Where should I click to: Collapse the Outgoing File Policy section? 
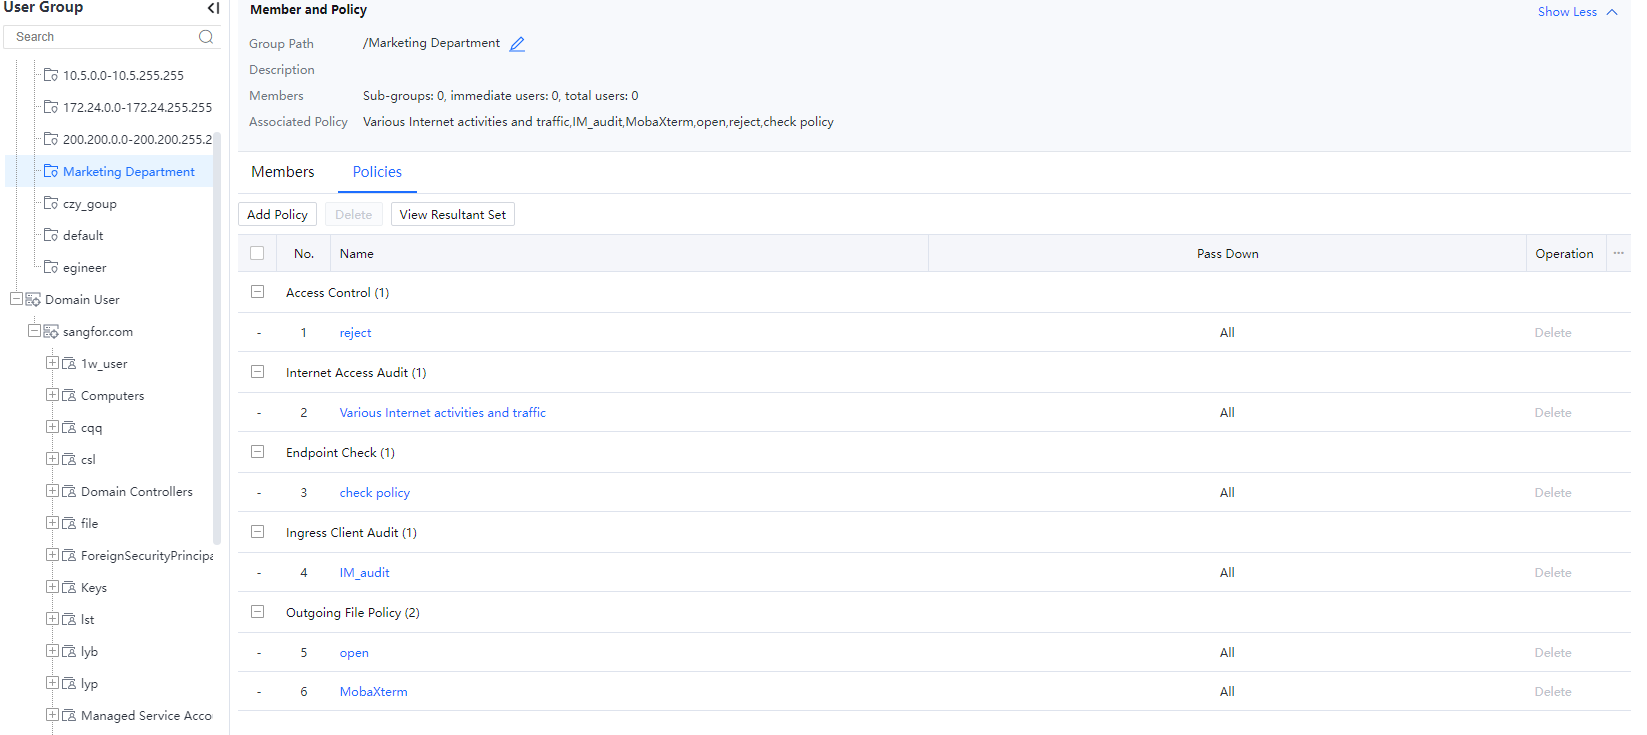pos(257,612)
